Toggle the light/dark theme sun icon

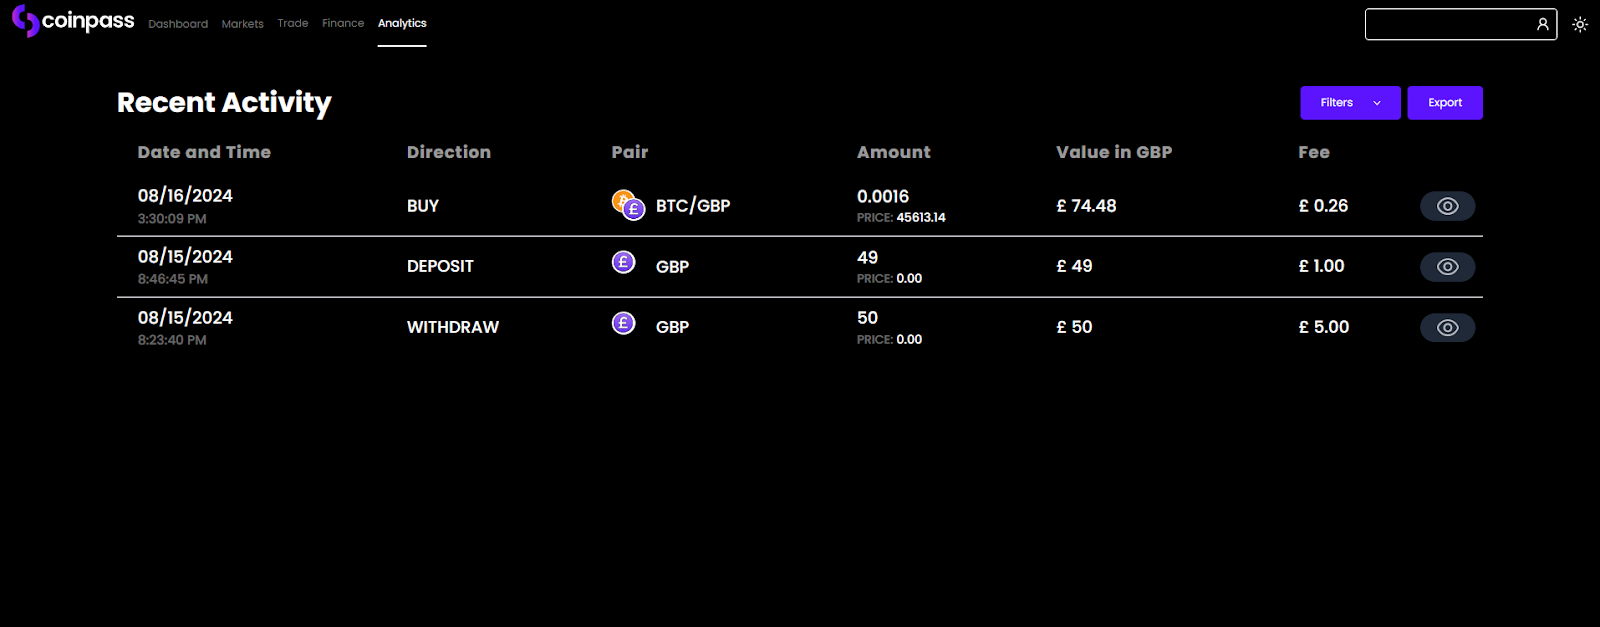coord(1580,25)
